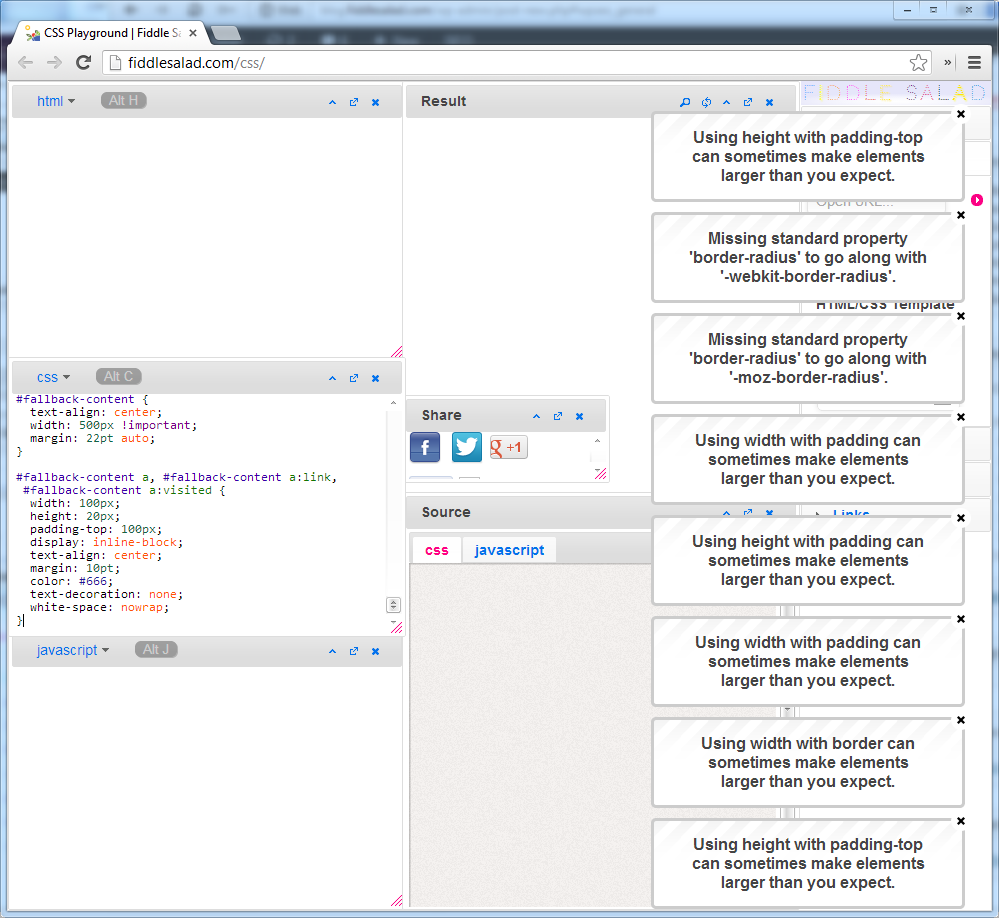Click the Alt J shortcut badge

[156, 650]
